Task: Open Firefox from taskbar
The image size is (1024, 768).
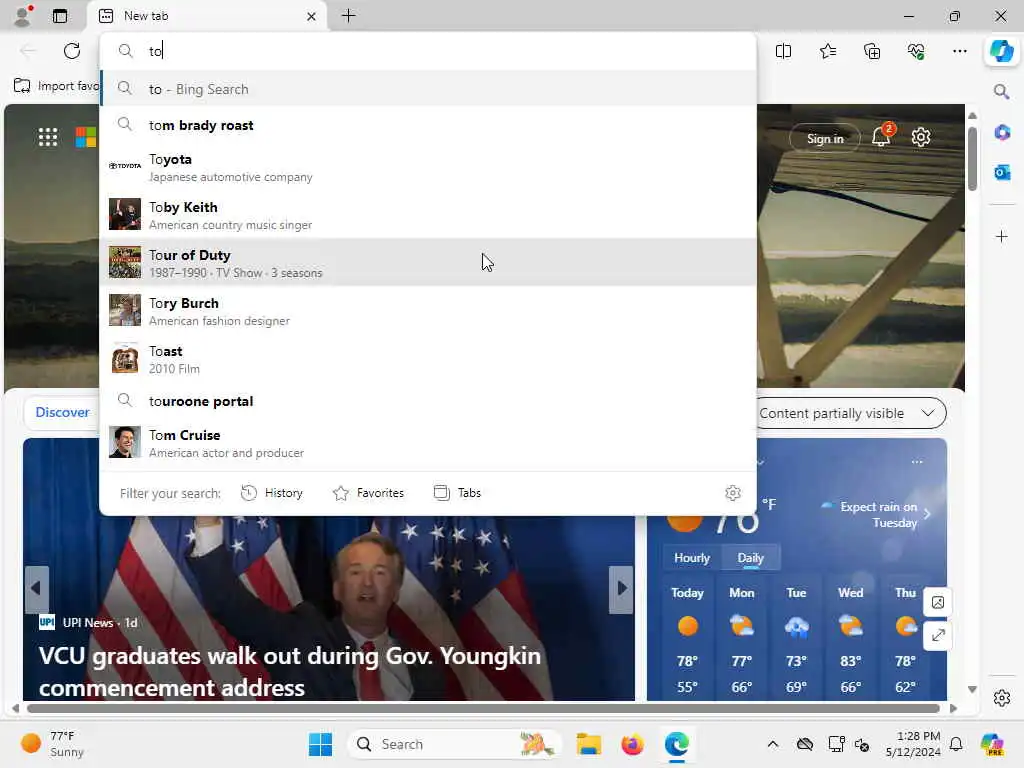Action: coord(632,744)
